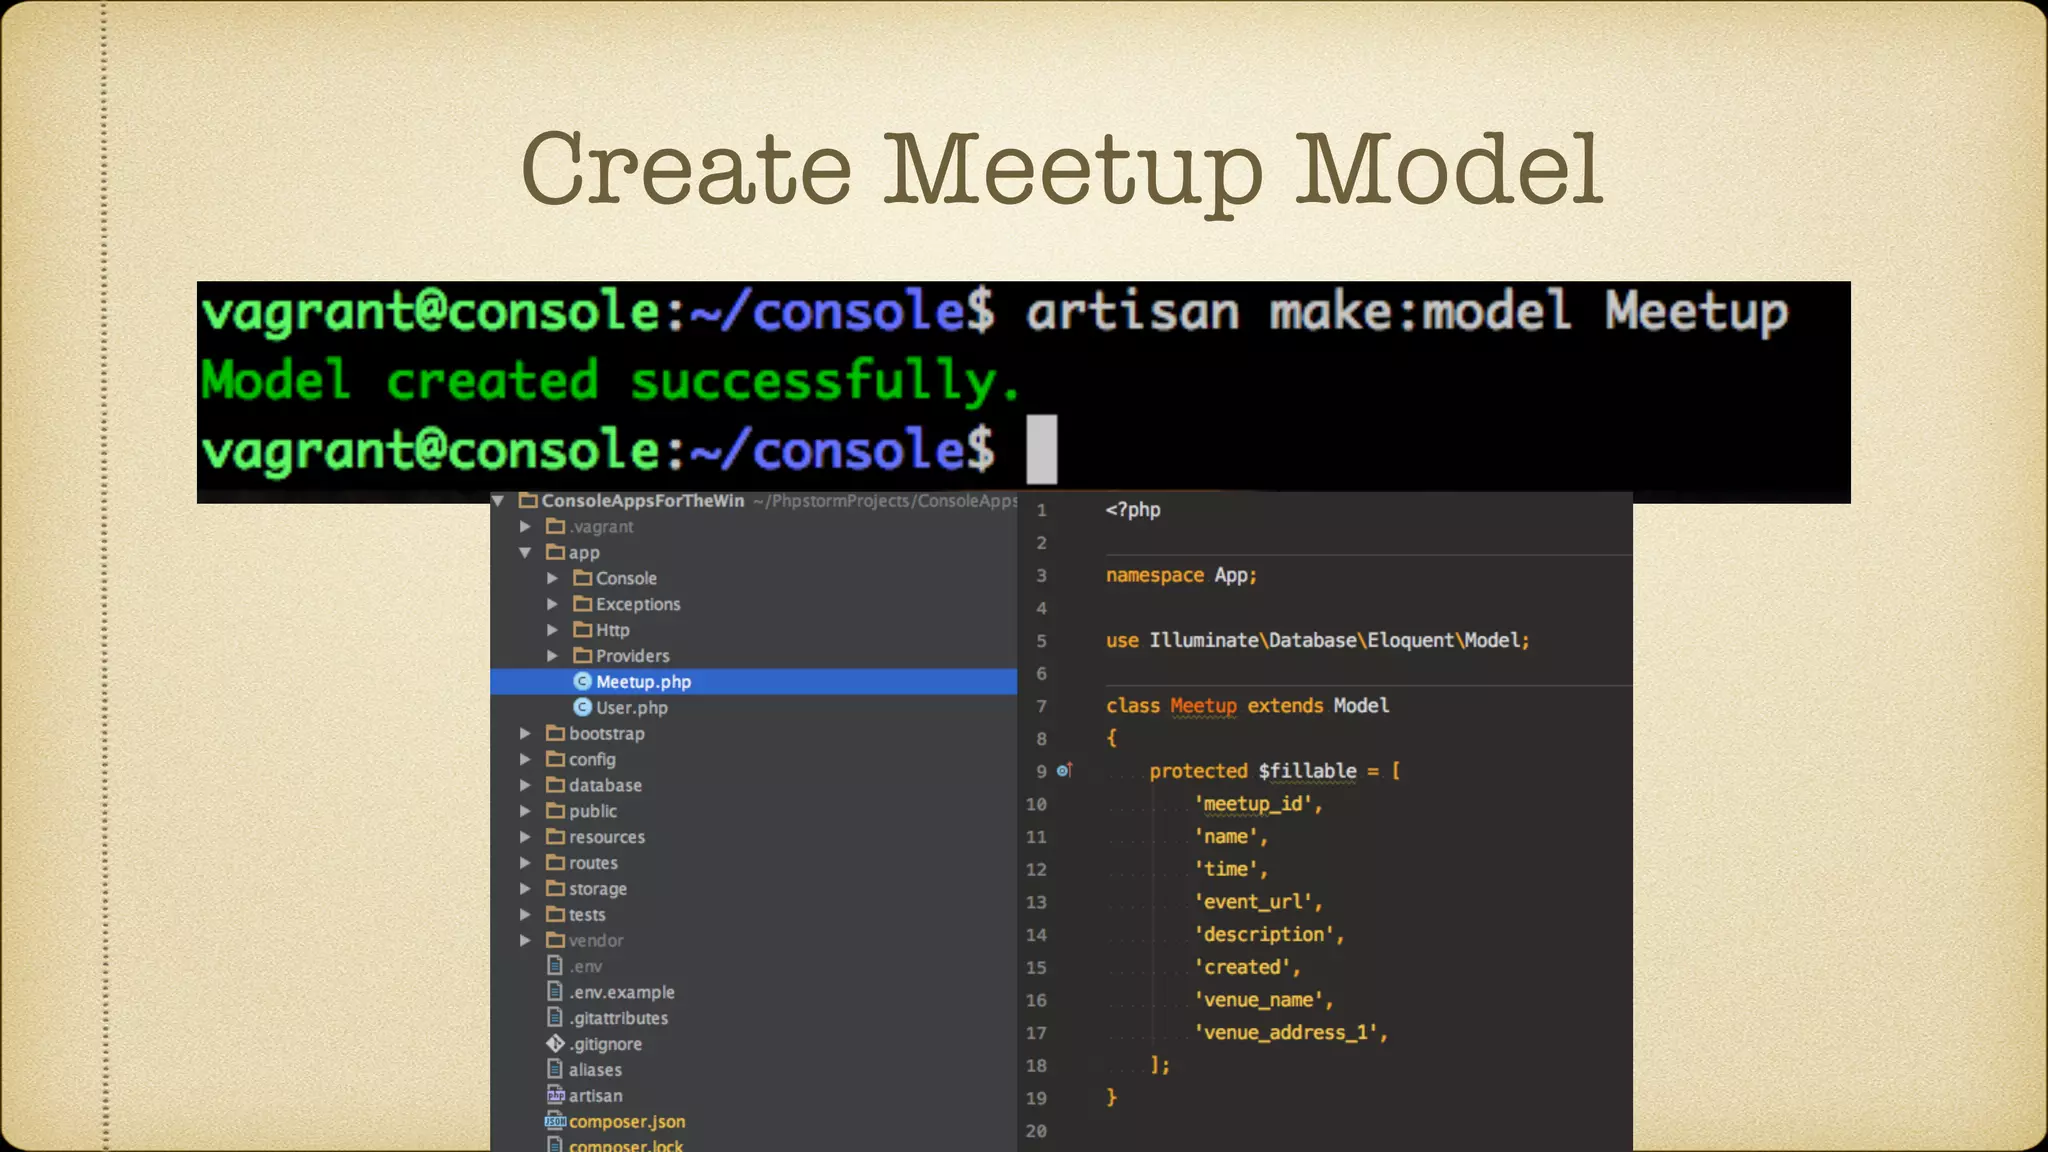This screenshot has width=2048, height=1152.
Task: Click the $fillable variable in editor
Action: tap(1308, 771)
